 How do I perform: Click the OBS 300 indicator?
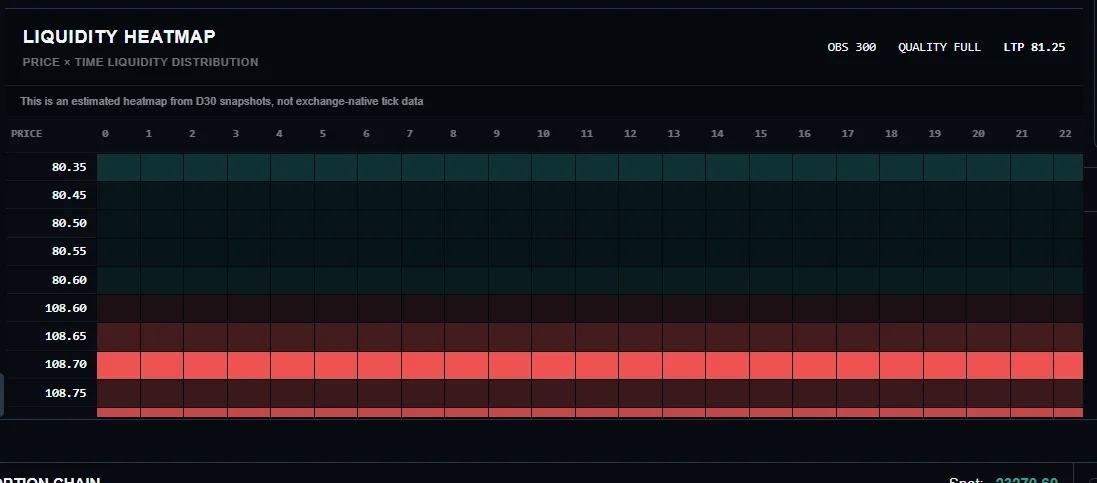coord(851,48)
